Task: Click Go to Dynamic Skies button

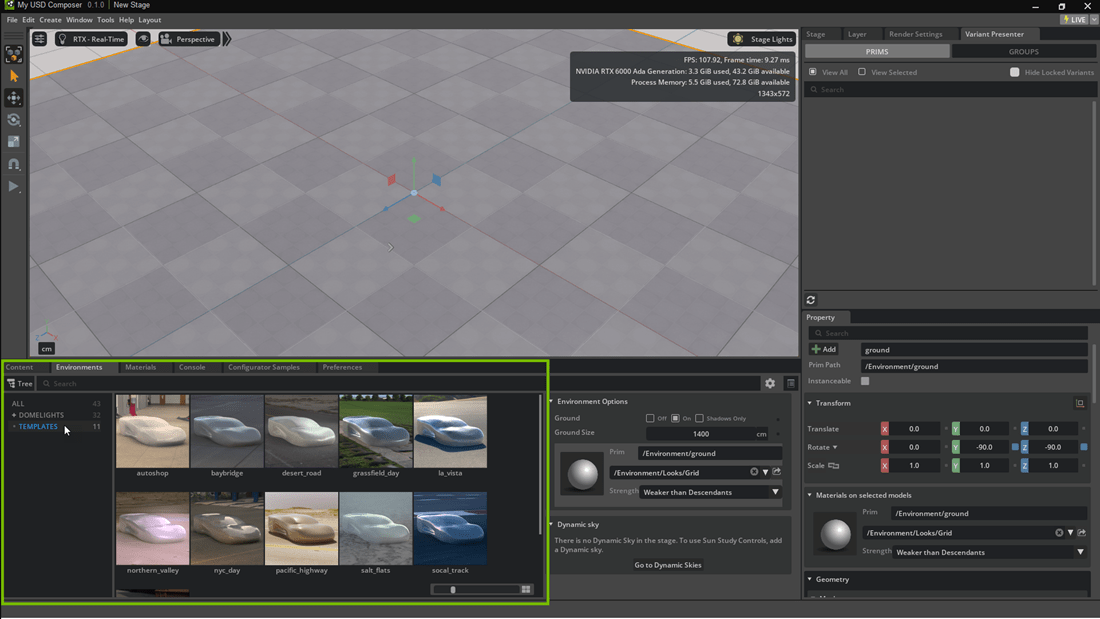Action: 668,565
